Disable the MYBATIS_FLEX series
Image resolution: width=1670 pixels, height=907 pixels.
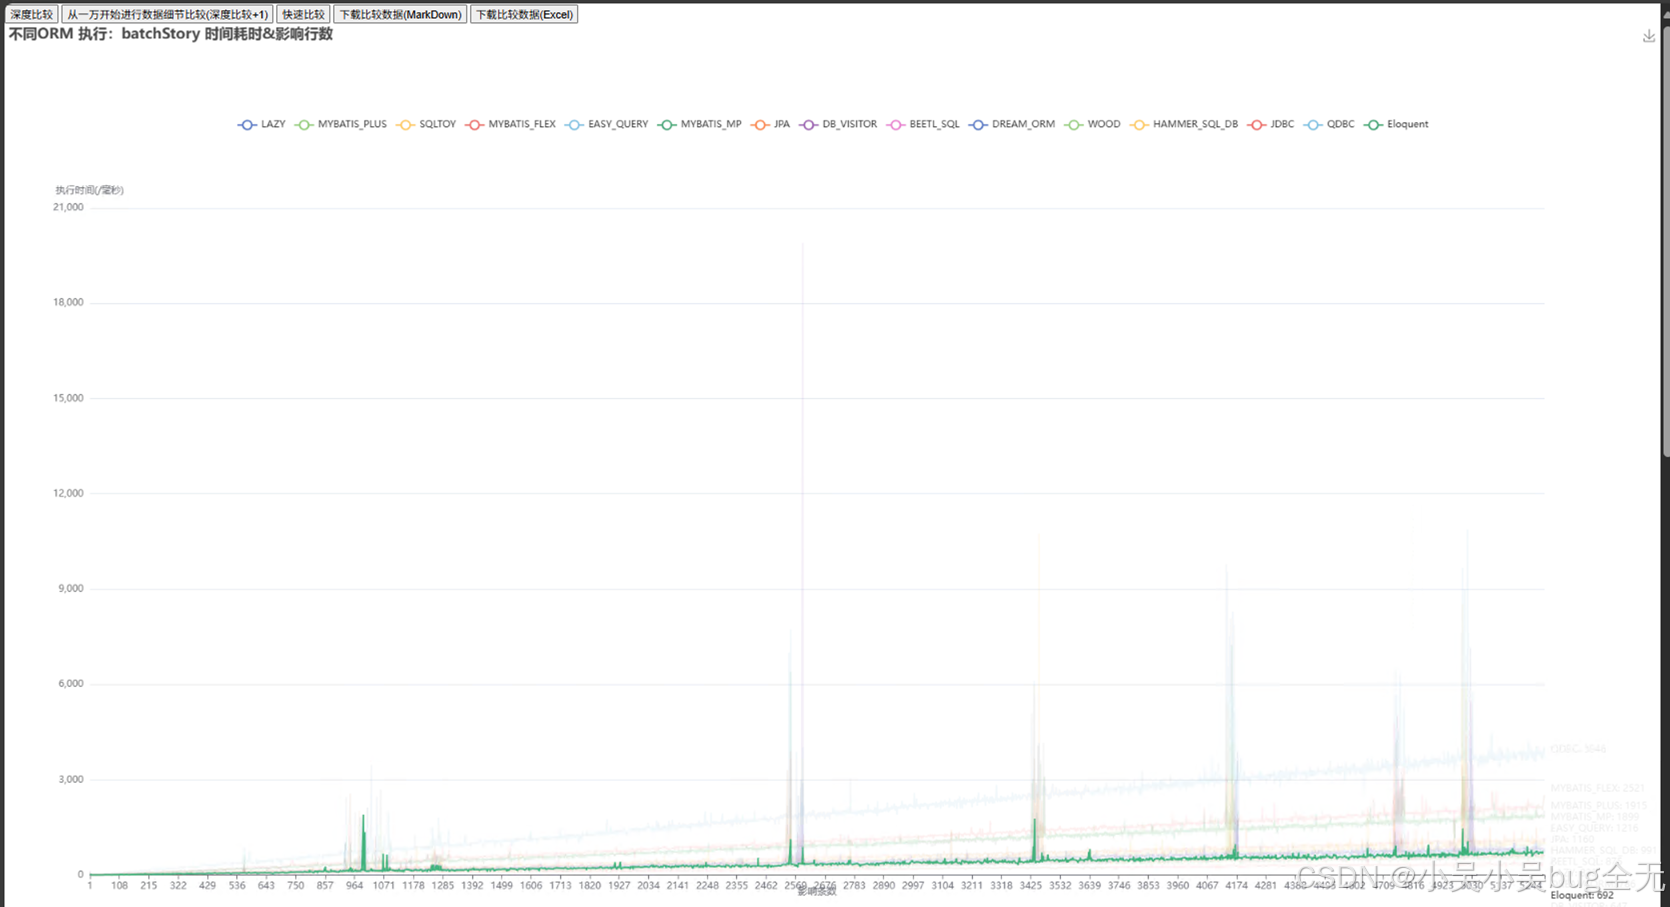coord(511,124)
